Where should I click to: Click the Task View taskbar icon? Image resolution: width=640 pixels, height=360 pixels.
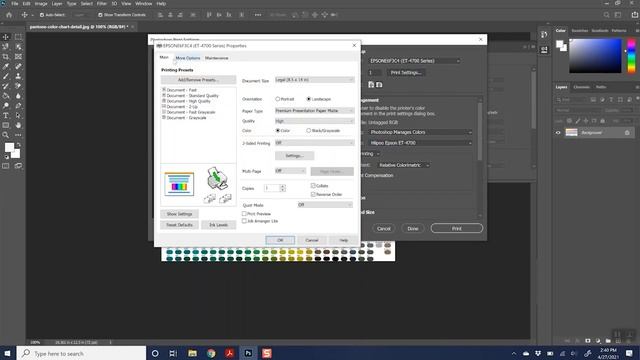pyautogui.click(x=173, y=353)
